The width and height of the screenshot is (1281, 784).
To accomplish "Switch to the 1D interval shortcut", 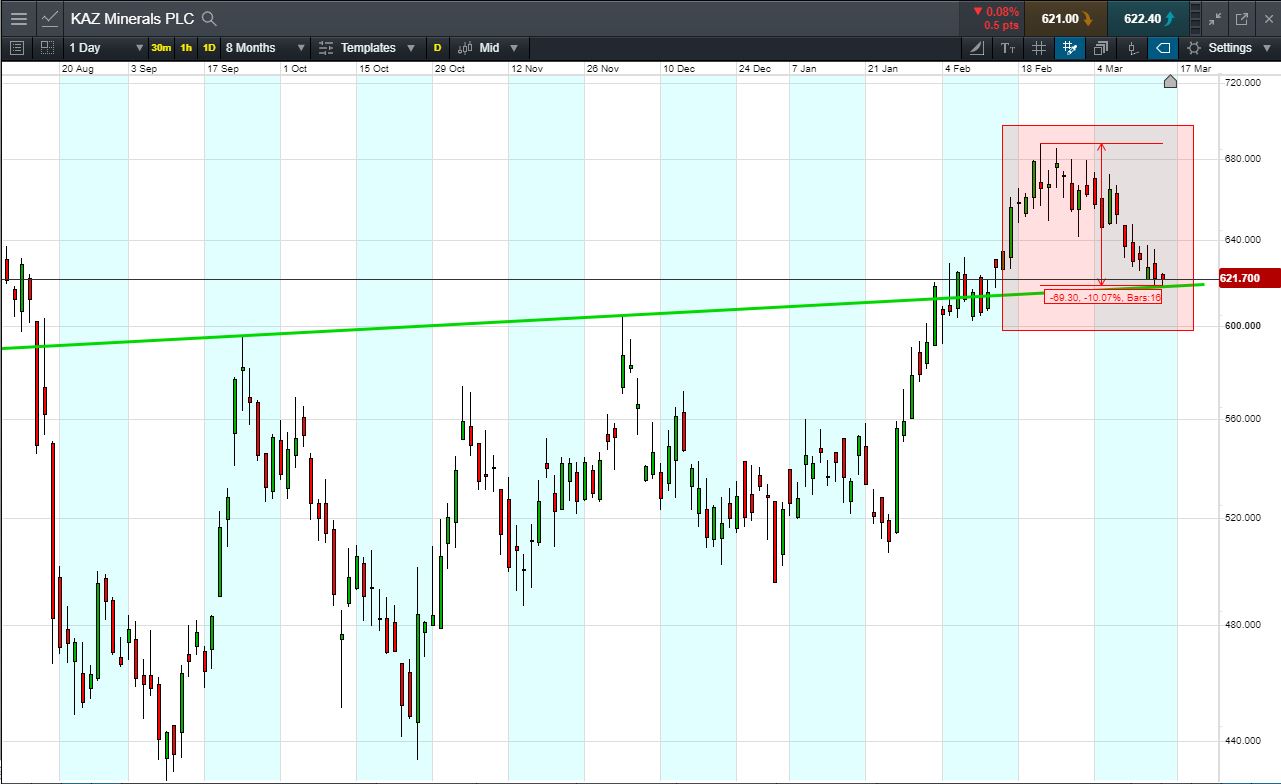I will coord(209,47).
